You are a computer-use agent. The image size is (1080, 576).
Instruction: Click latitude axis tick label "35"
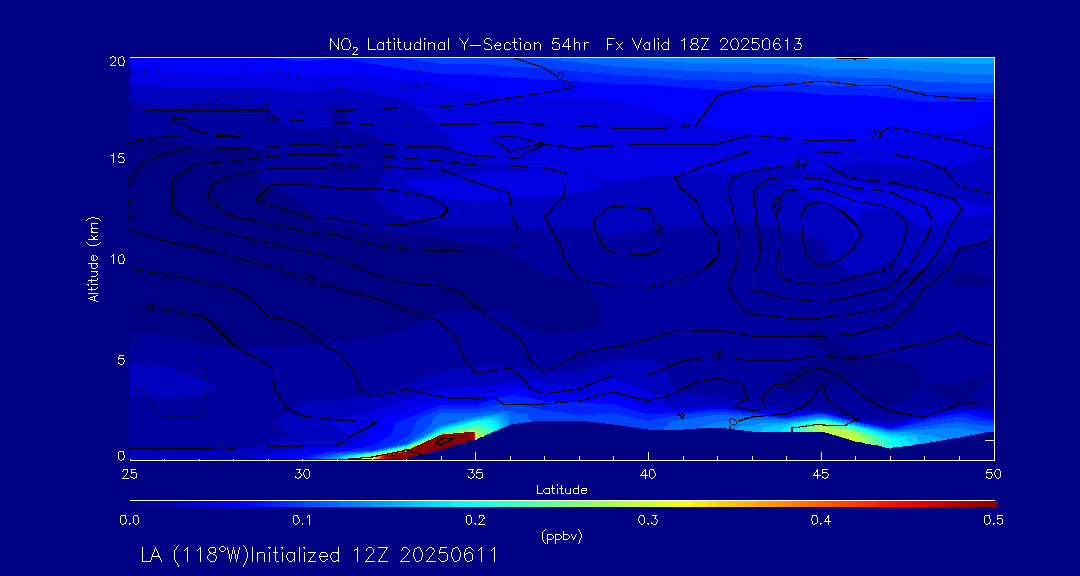475,473
